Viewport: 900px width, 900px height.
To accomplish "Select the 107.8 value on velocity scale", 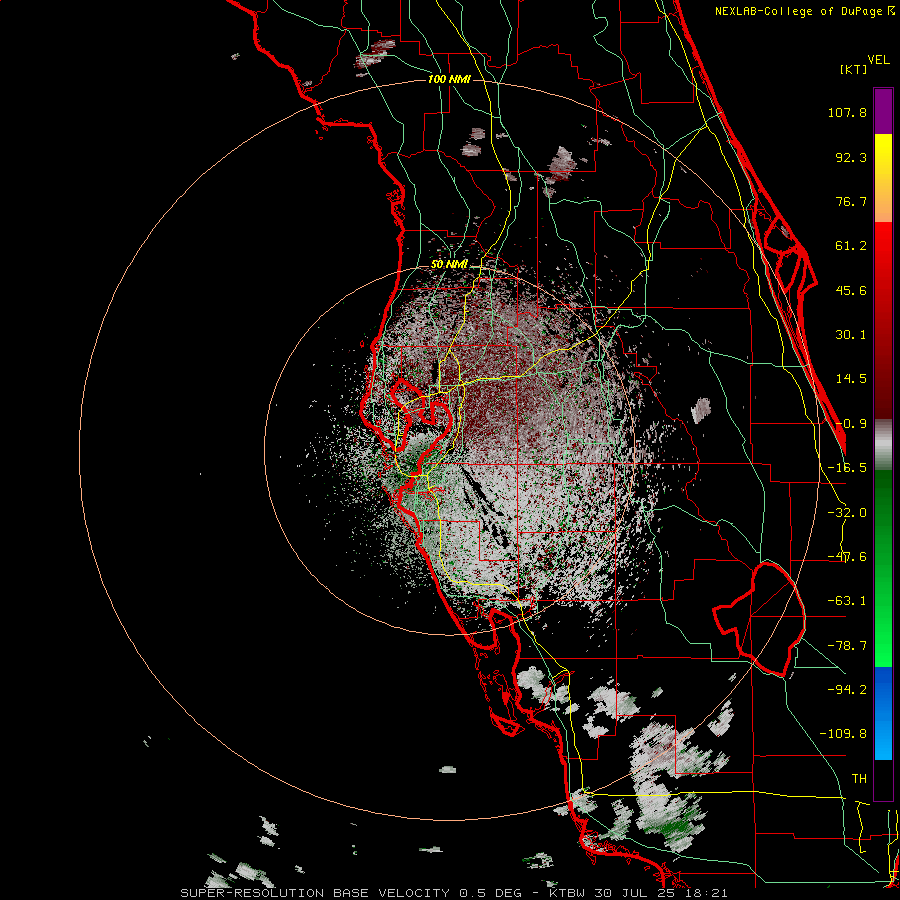I will (x=847, y=112).
